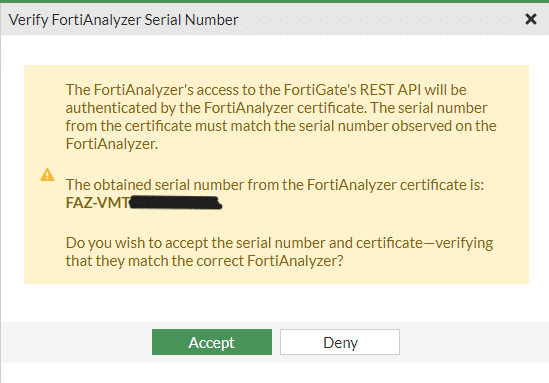This screenshot has height=383, width=549.
Task: Click the gray footer bar right of Deny
Action: coord(474,342)
